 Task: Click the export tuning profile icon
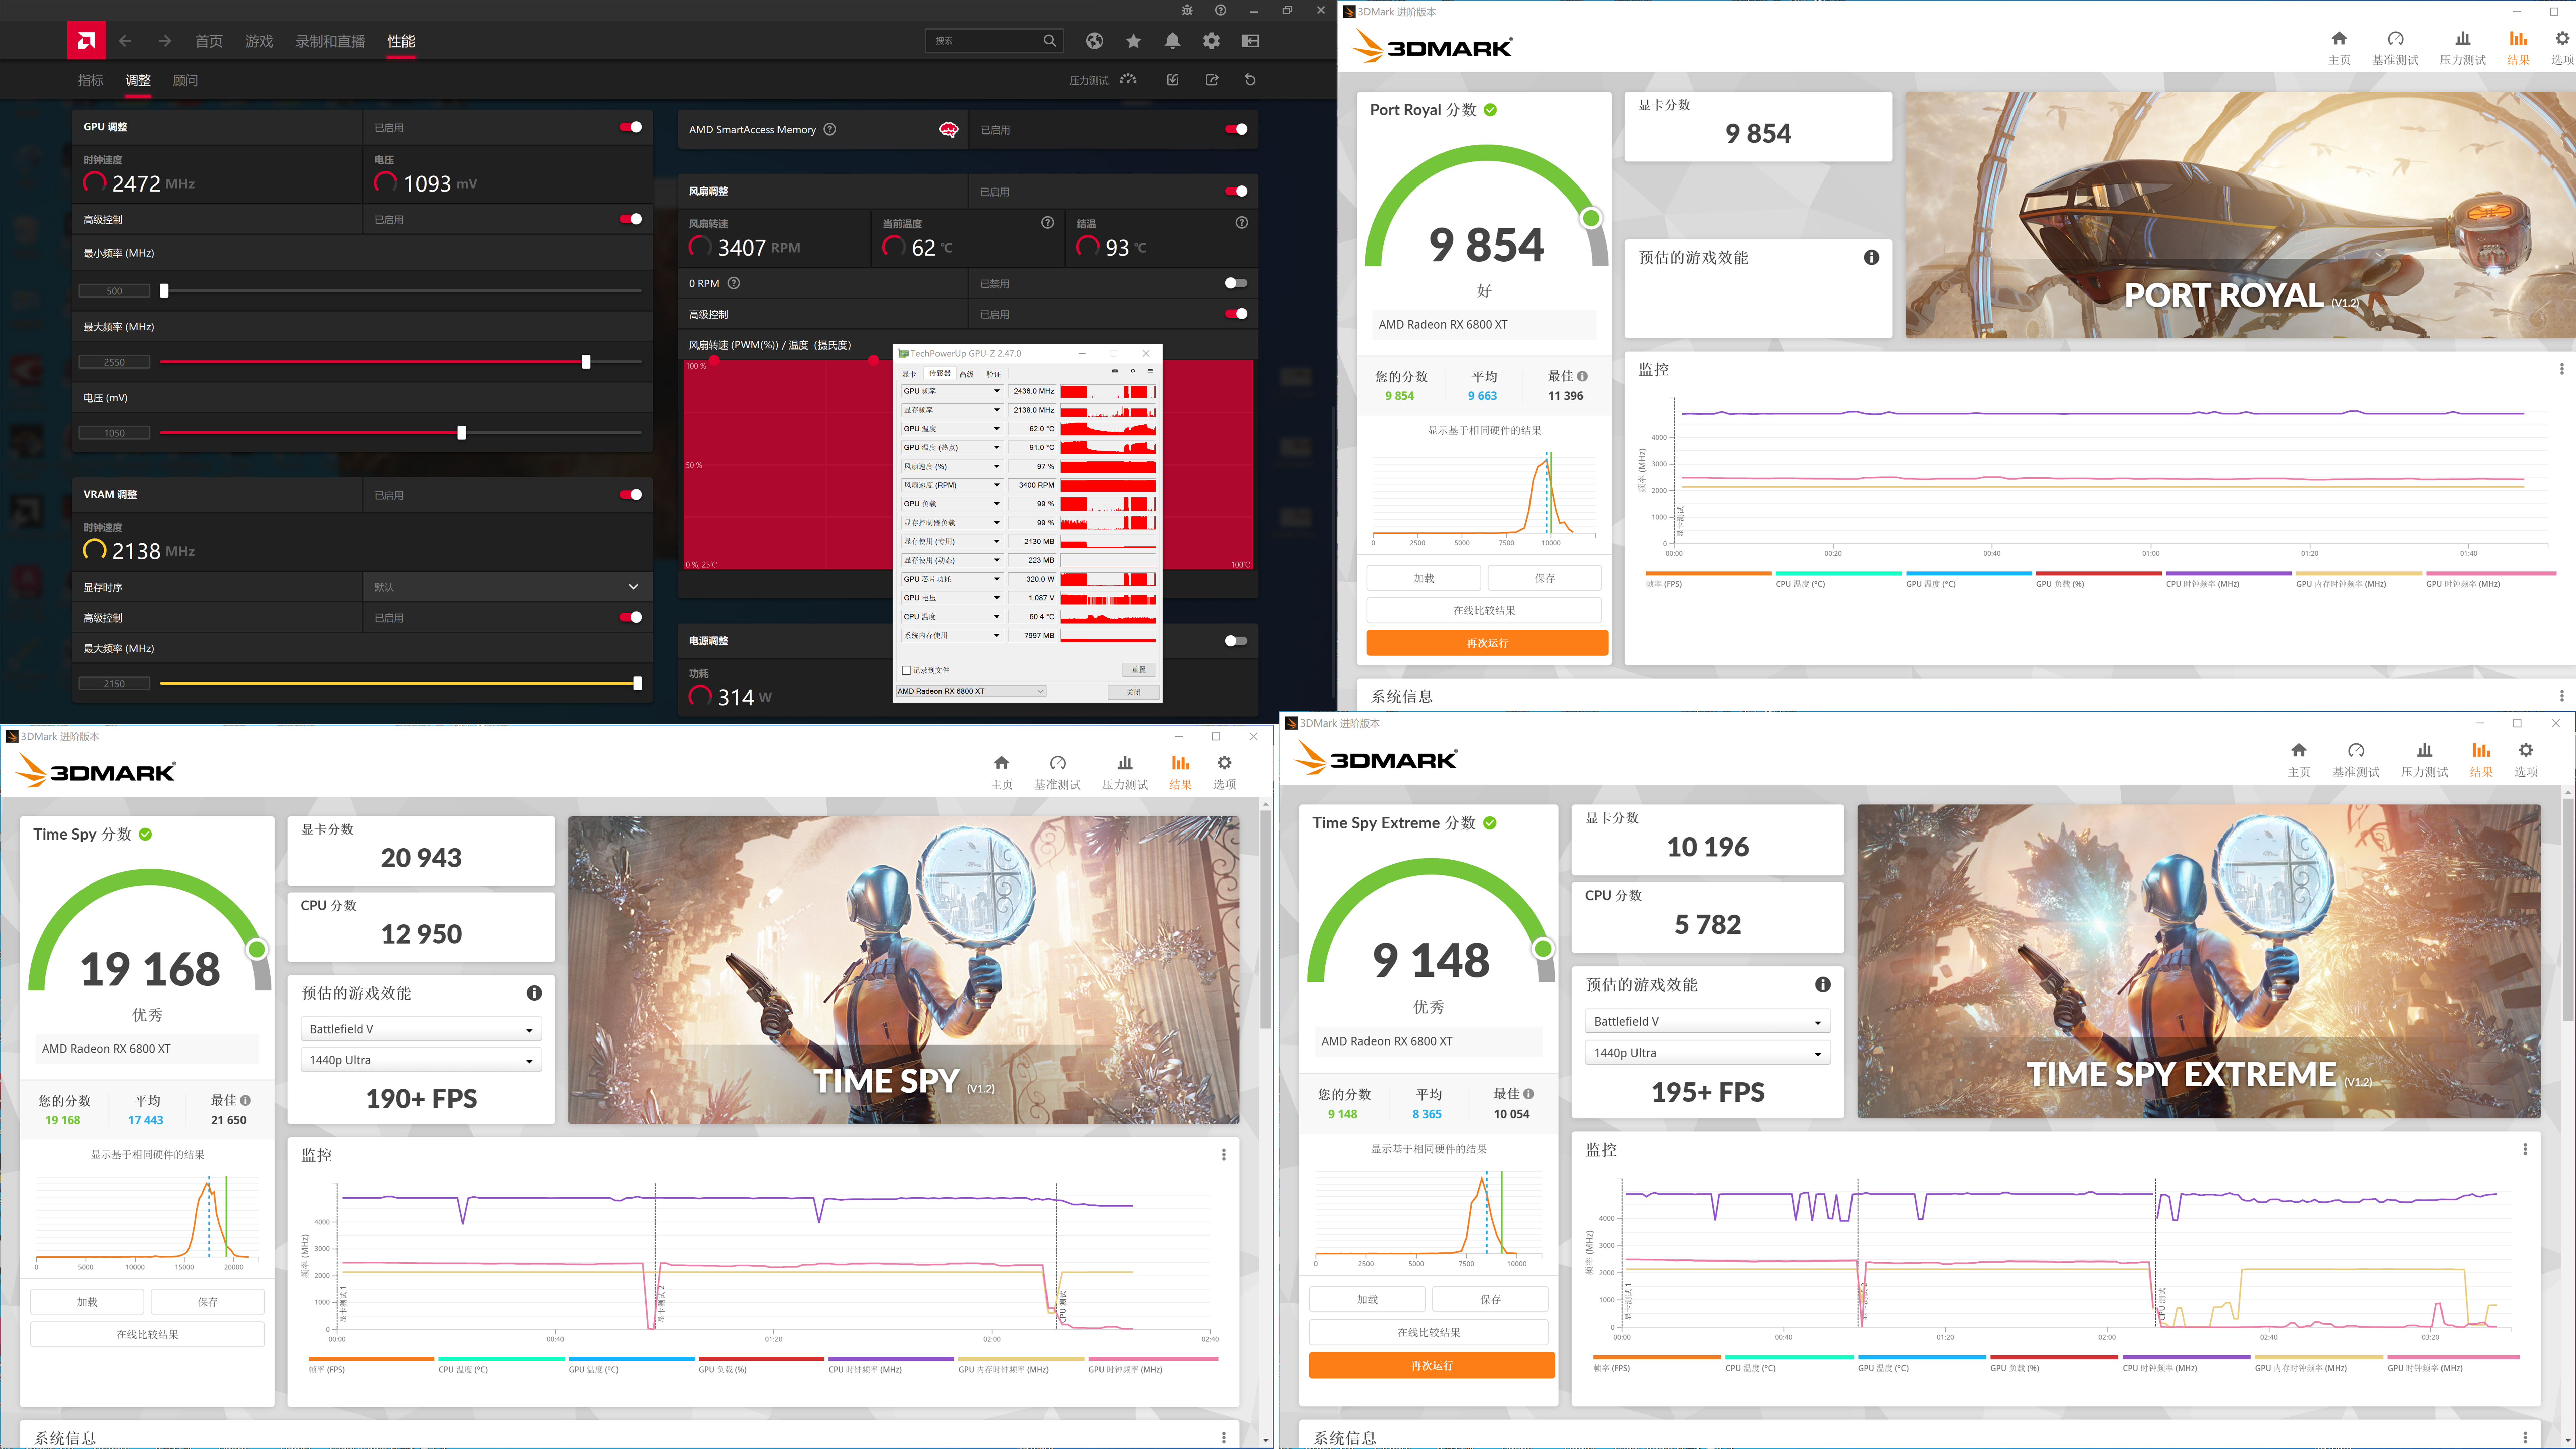[1212, 80]
